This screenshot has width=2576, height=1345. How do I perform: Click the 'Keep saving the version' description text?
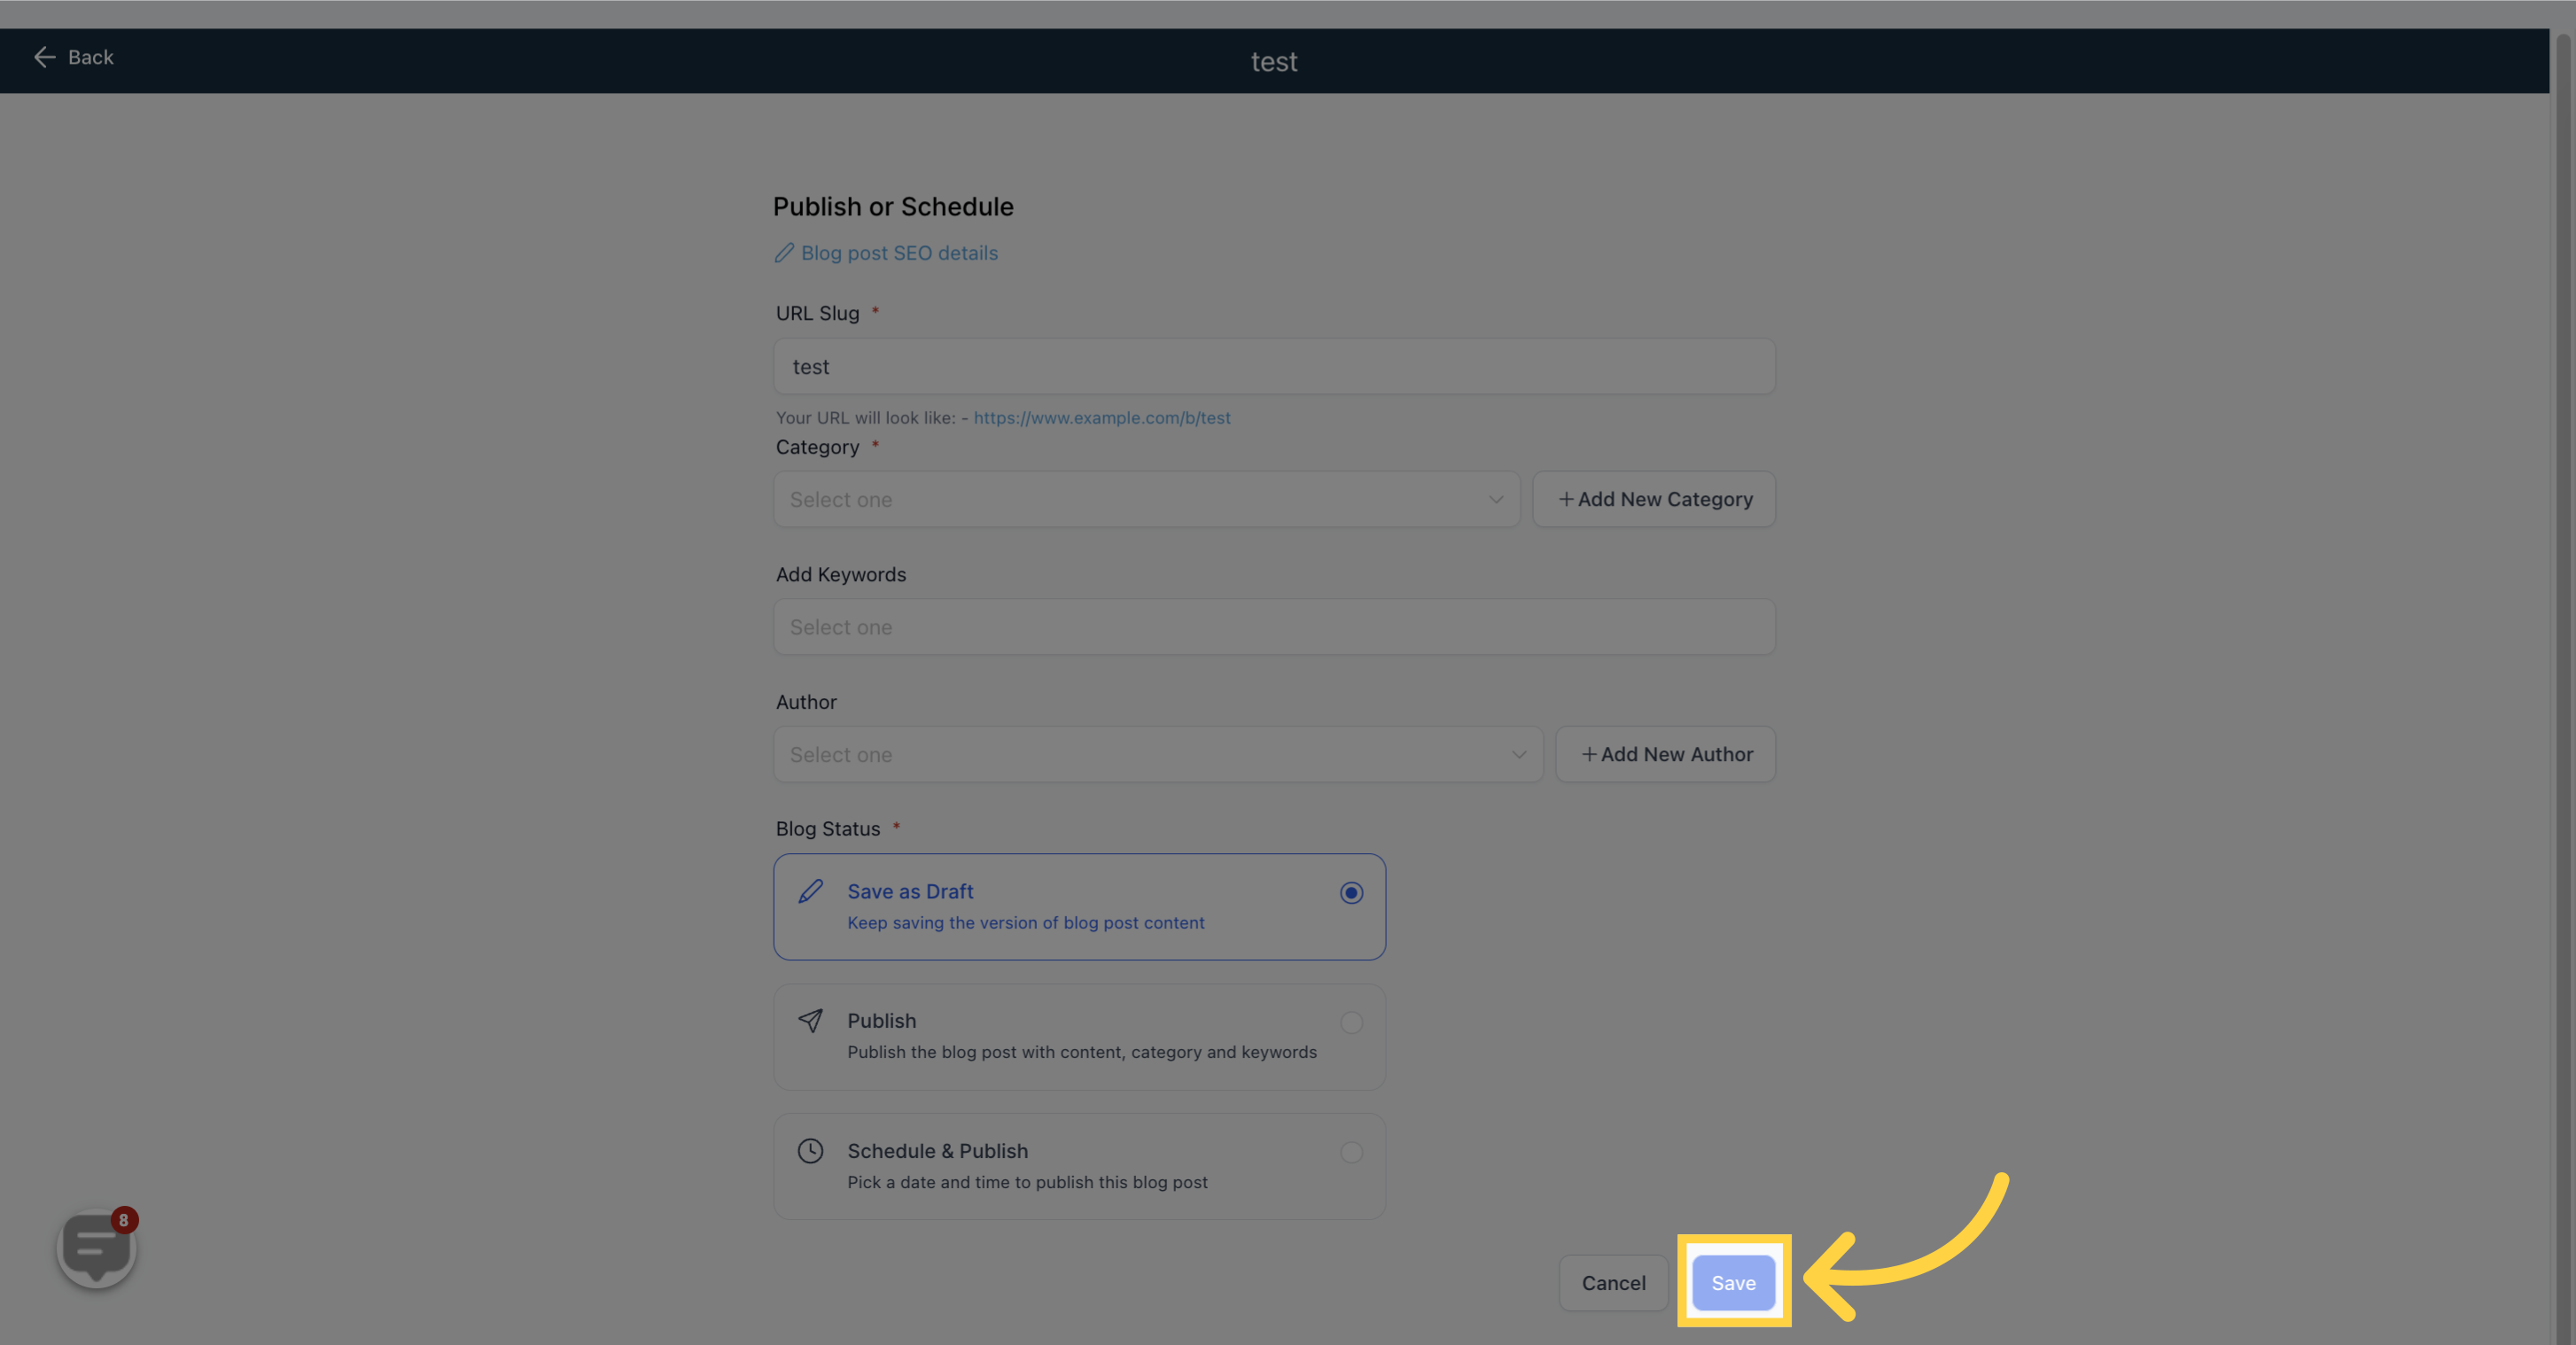(1026, 923)
